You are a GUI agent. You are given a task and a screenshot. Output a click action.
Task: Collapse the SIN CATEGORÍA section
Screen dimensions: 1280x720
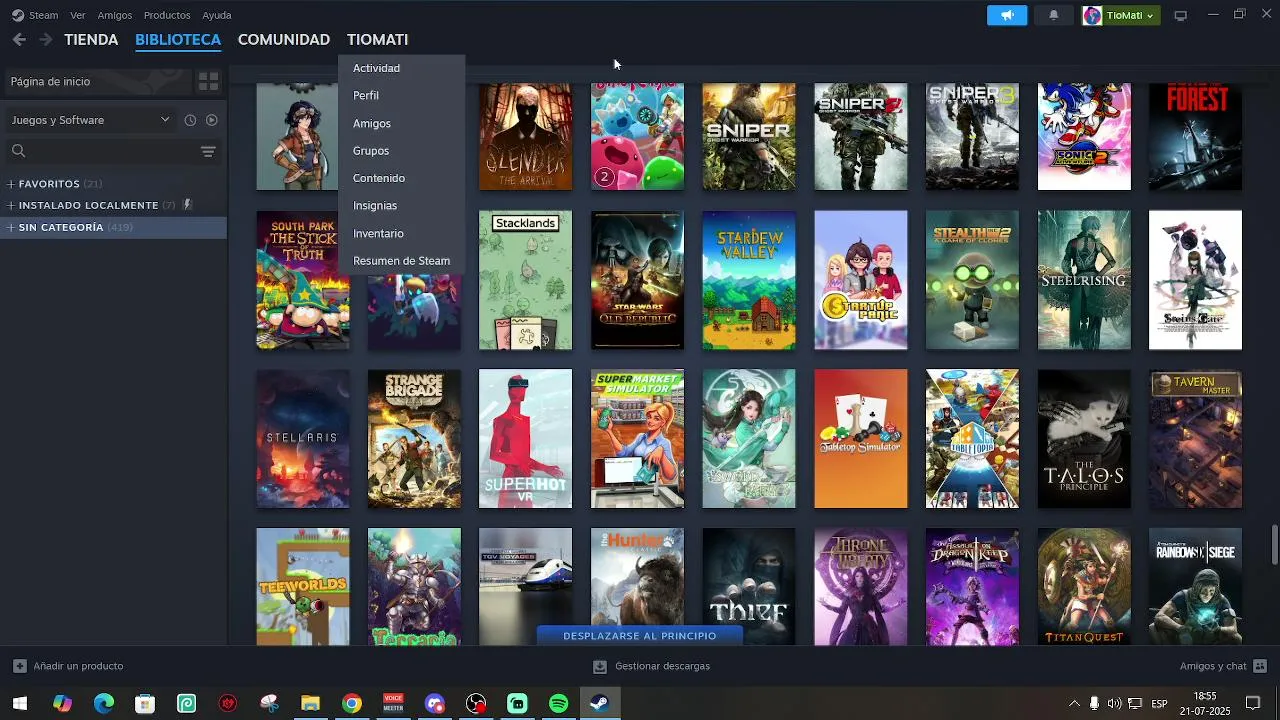pyautogui.click(x=11, y=227)
